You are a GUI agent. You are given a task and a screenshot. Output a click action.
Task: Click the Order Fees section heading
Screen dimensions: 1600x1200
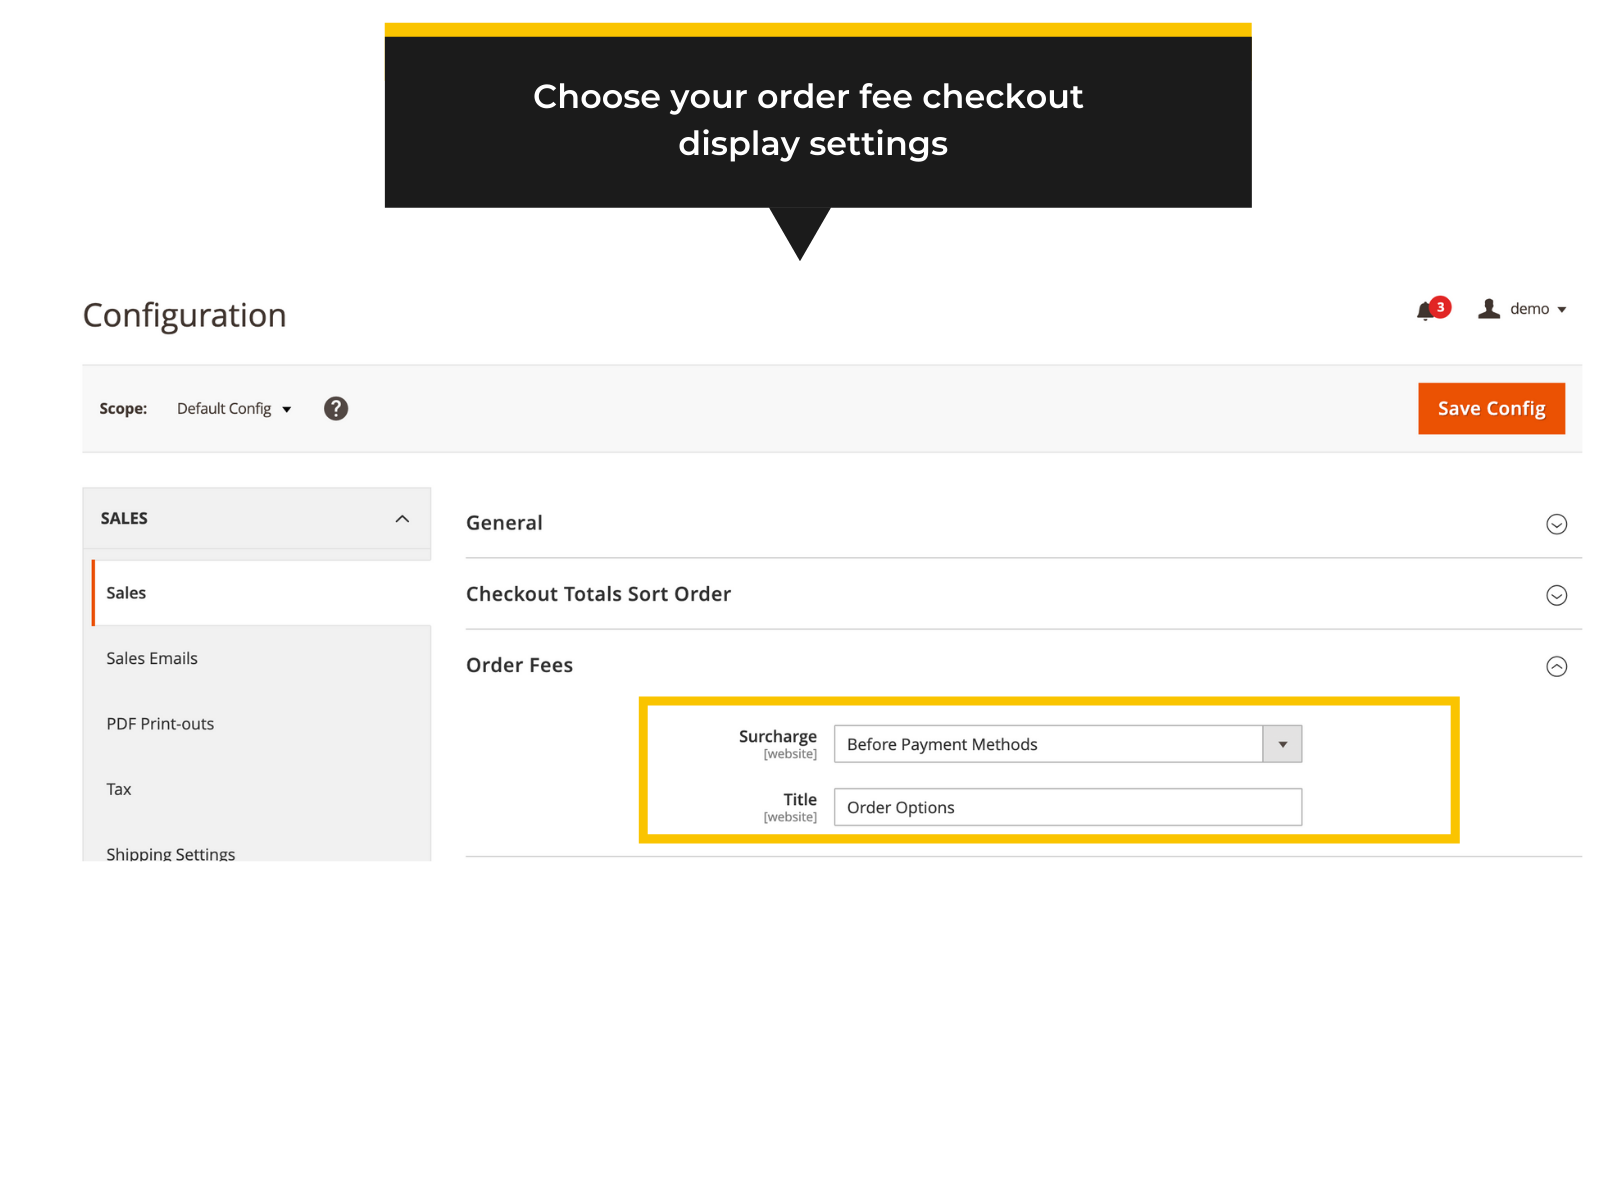[519, 665]
